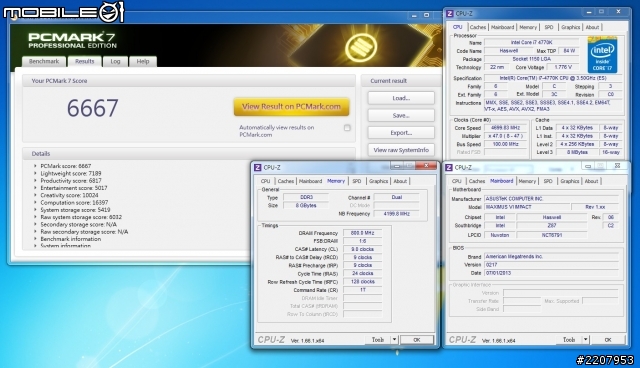Switch to the Results tab in PCMark 7

pyautogui.click(x=84, y=61)
